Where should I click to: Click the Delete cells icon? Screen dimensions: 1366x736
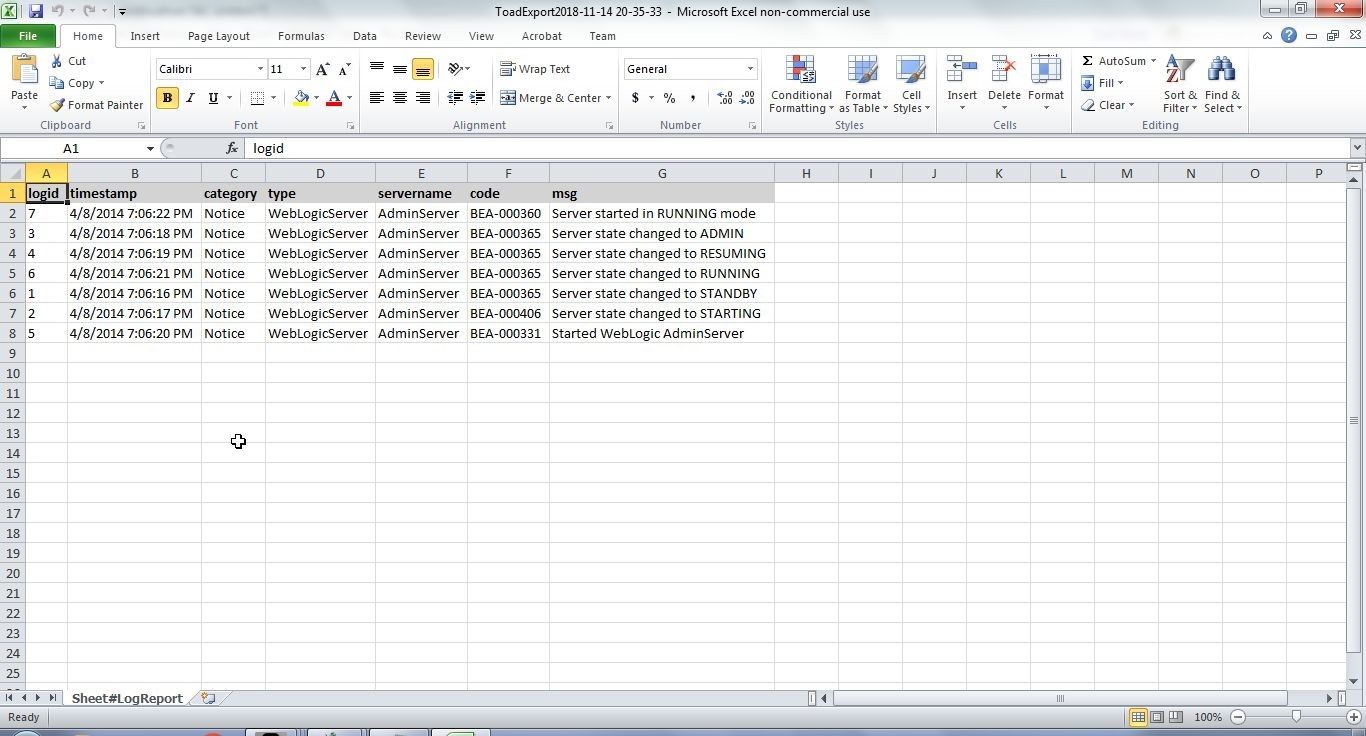(x=1004, y=70)
